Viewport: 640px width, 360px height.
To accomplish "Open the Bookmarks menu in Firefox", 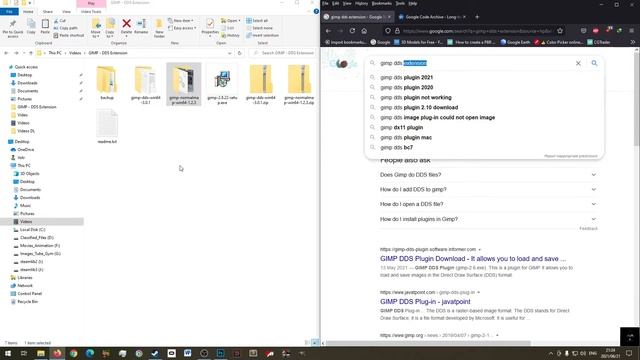I will coord(382,4).
